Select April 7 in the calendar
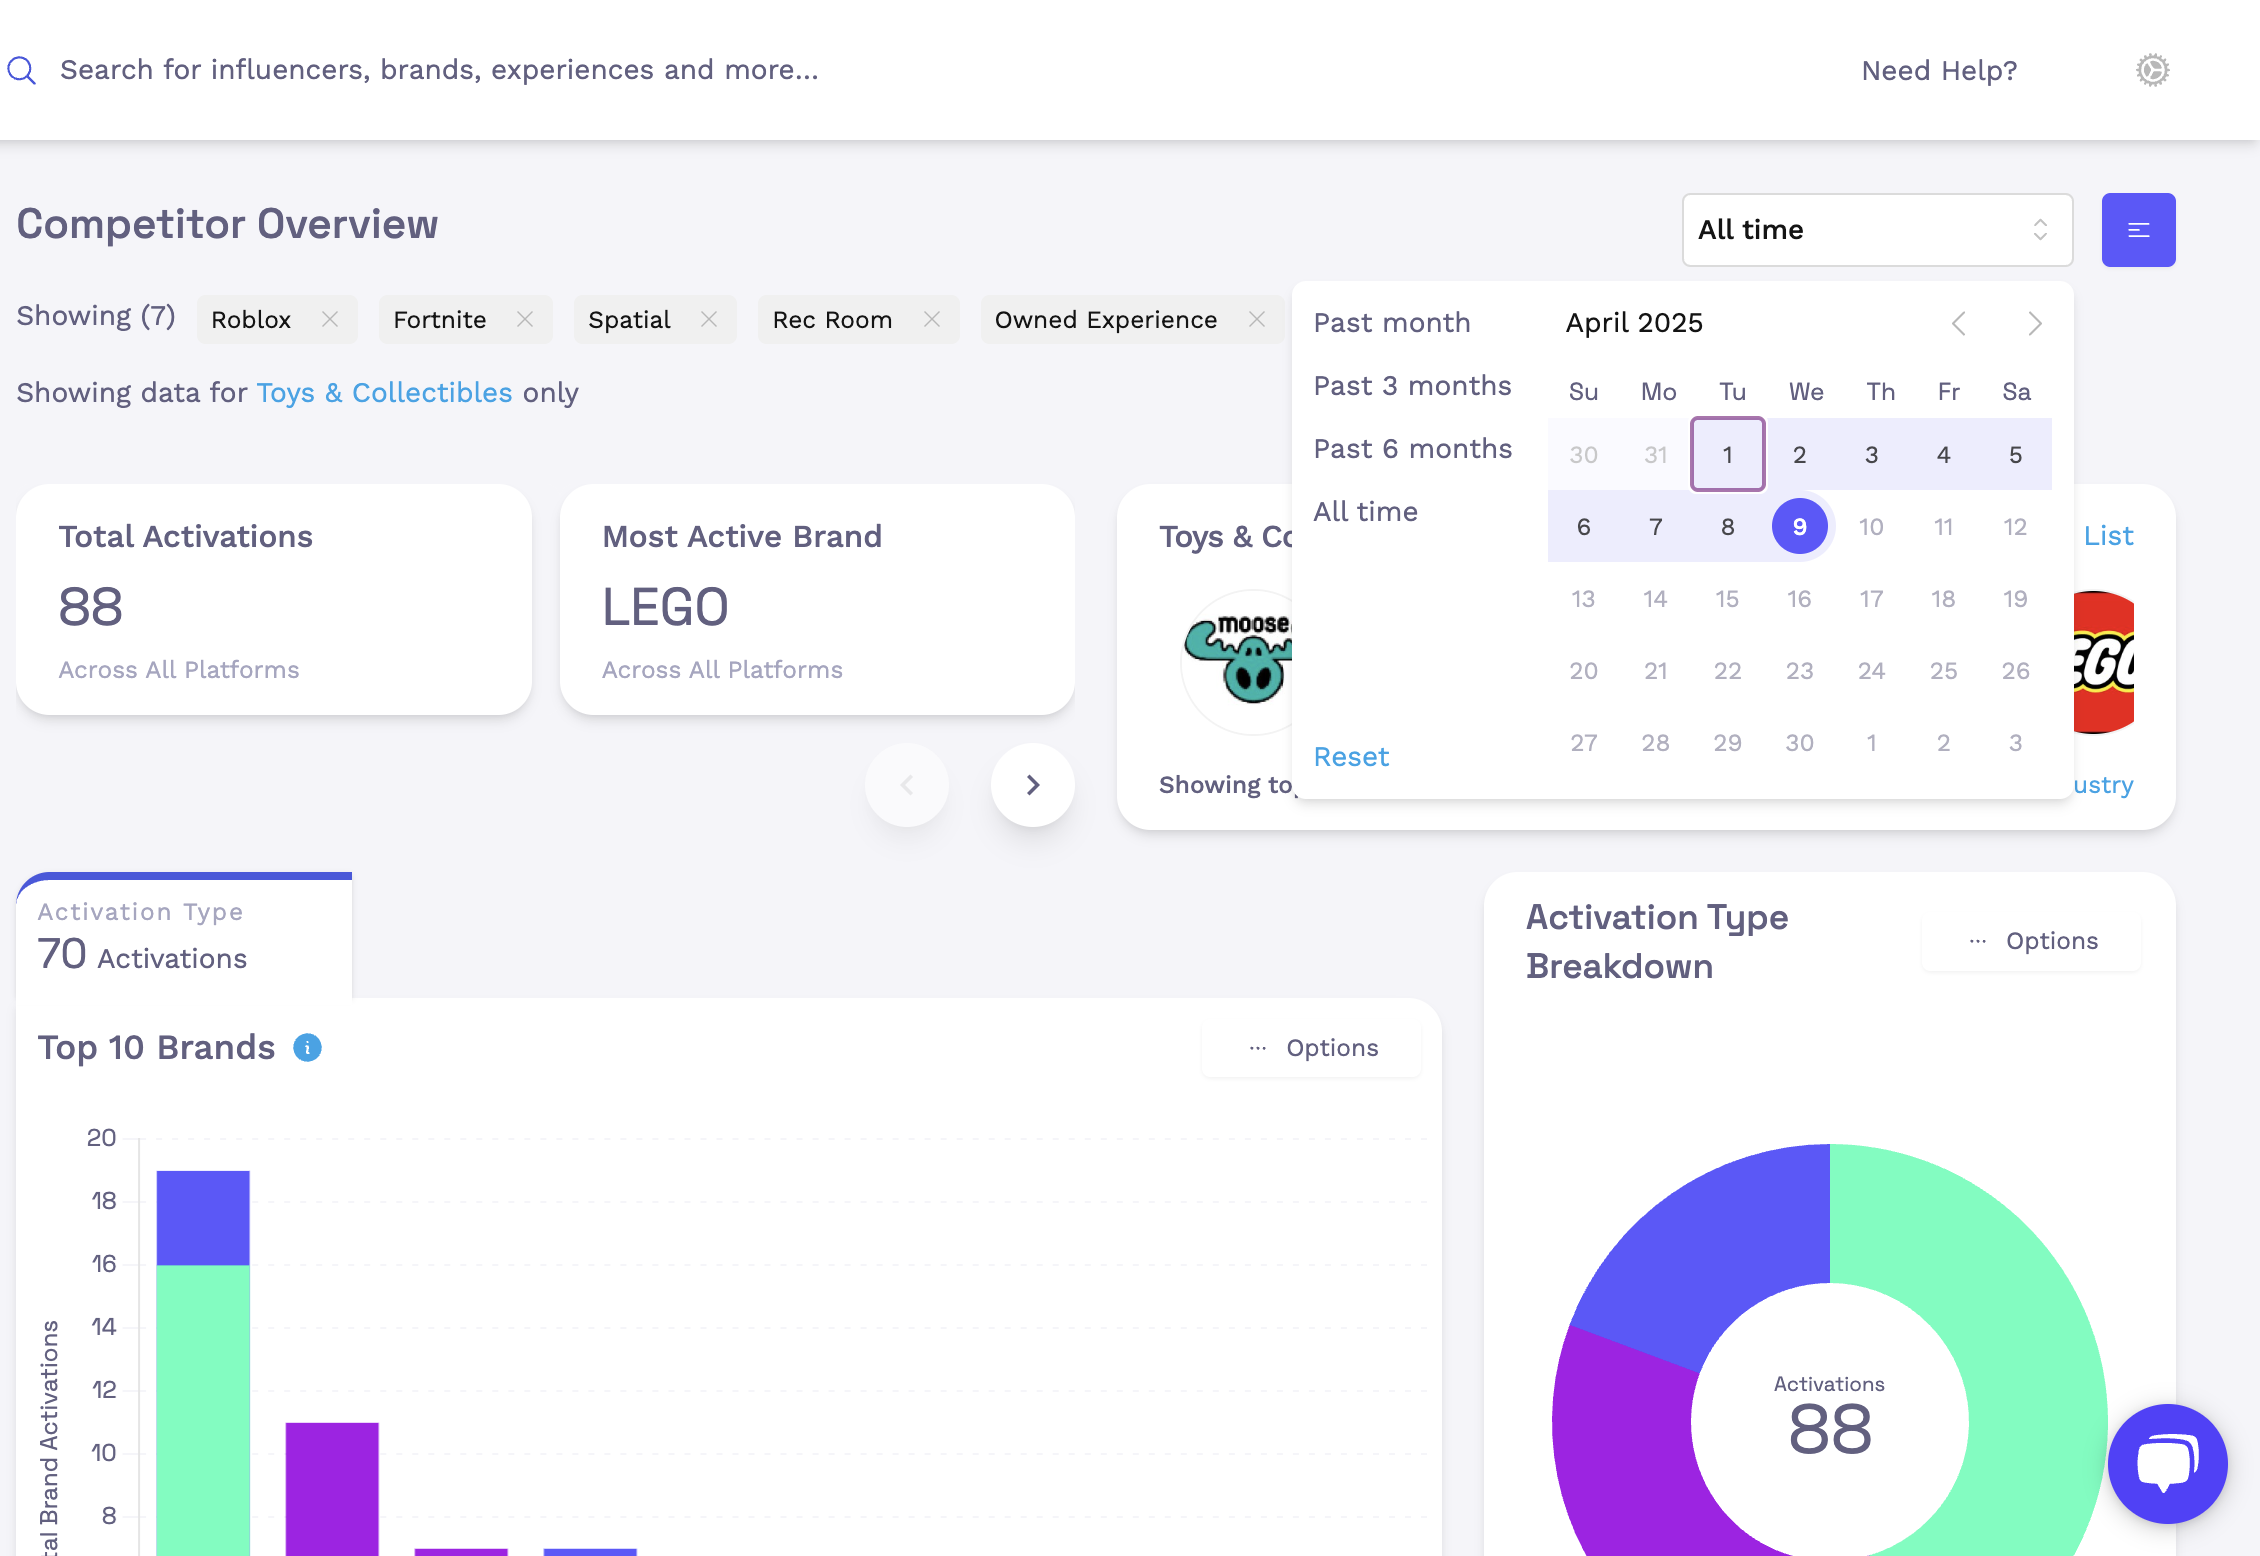Image resolution: width=2260 pixels, height=1556 pixels. tap(1655, 527)
